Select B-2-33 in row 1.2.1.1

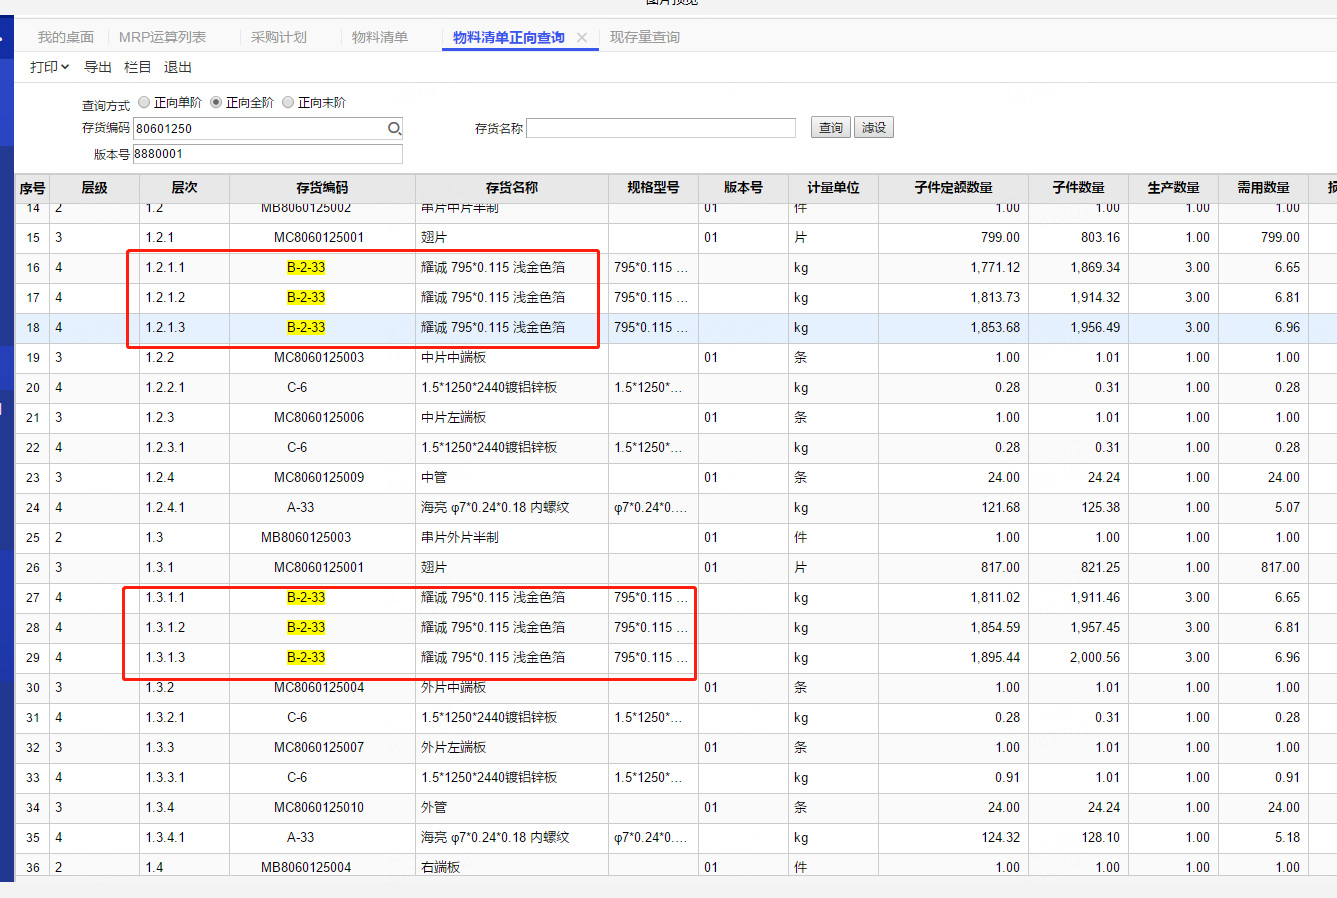coord(306,268)
